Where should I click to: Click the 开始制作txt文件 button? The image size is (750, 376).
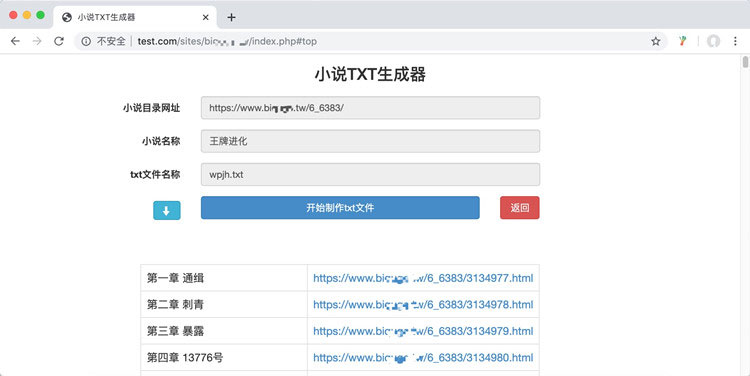pyautogui.click(x=340, y=208)
